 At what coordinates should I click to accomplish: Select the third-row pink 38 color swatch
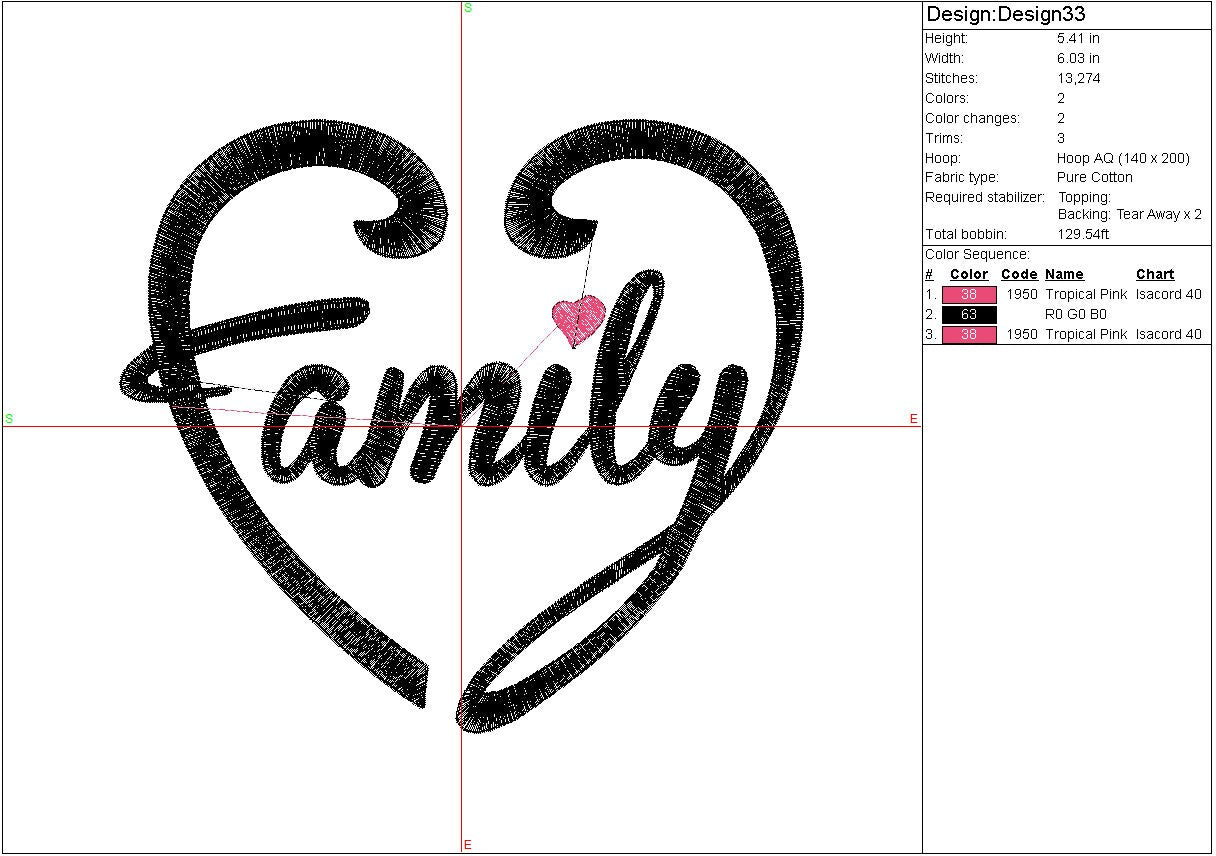coord(968,335)
